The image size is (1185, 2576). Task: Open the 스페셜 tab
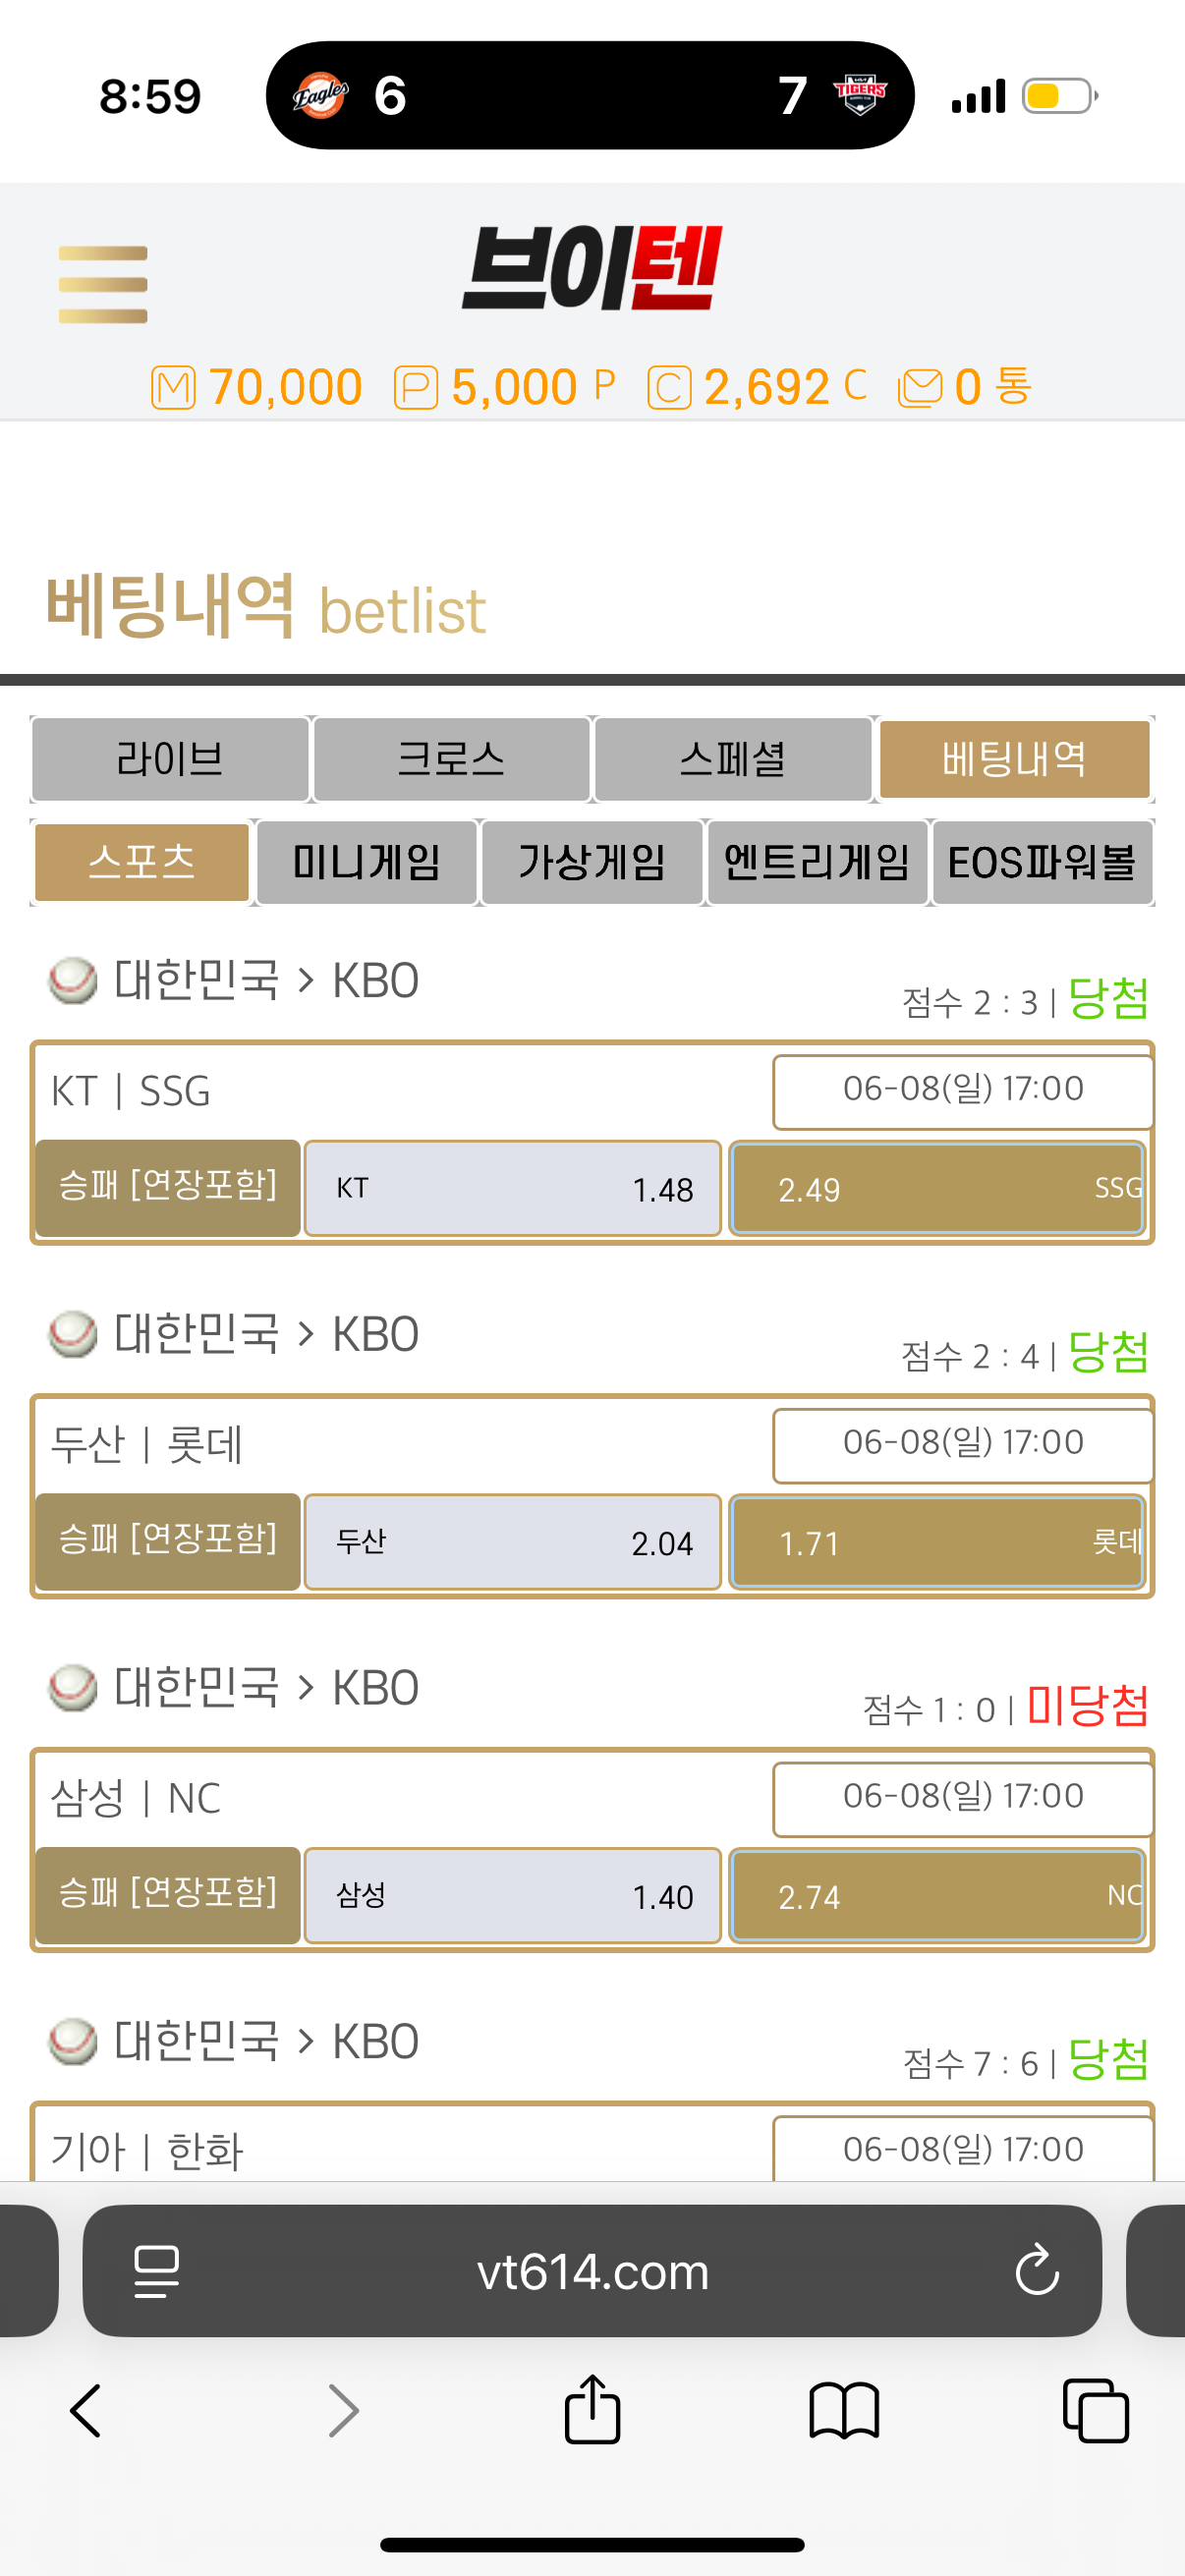click(x=733, y=760)
